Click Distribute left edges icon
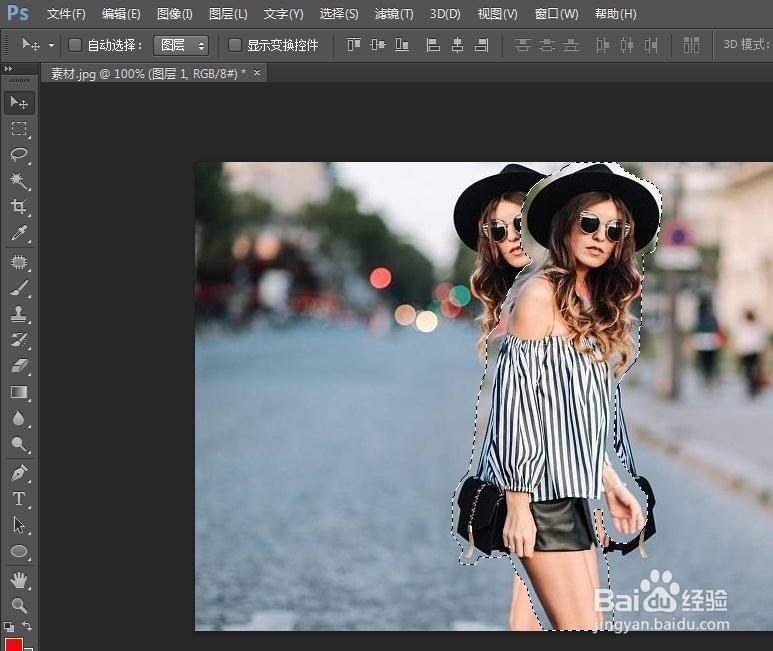773x651 pixels. click(602, 45)
